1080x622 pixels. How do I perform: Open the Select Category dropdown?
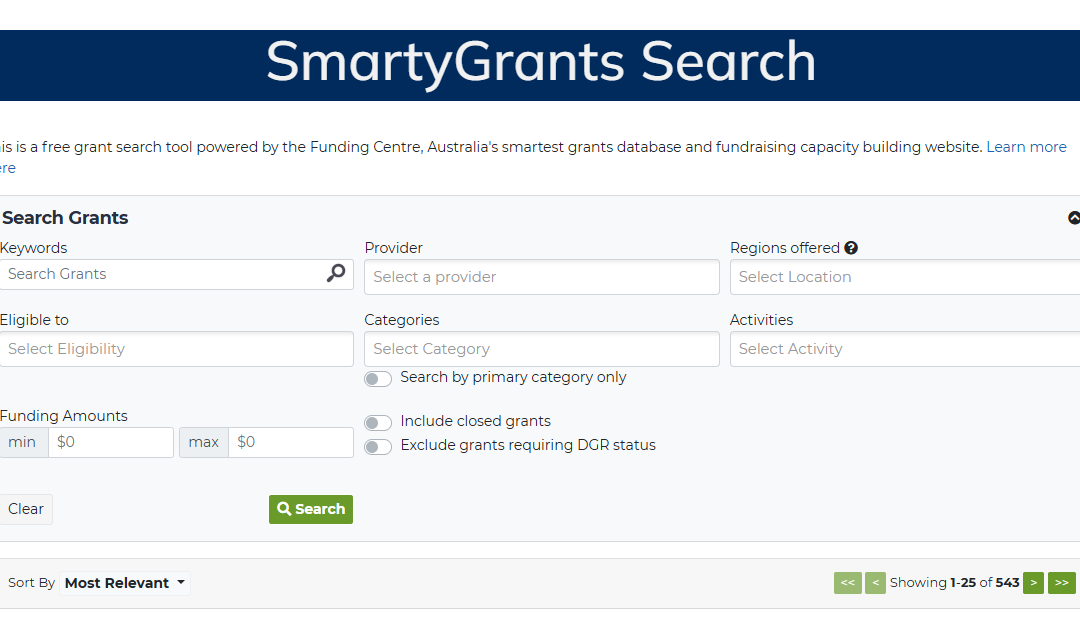click(x=541, y=349)
